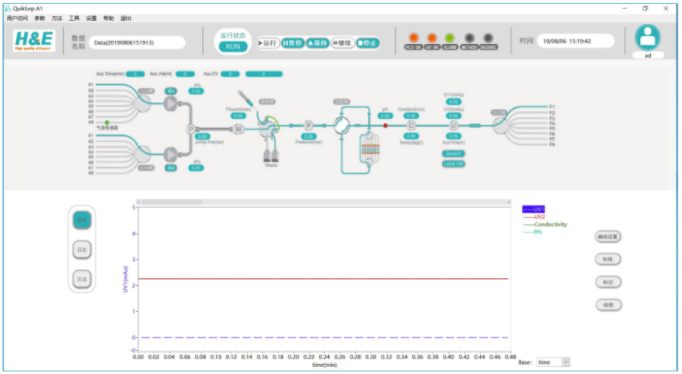Click the 暂停 pause button

[x=292, y=43]
